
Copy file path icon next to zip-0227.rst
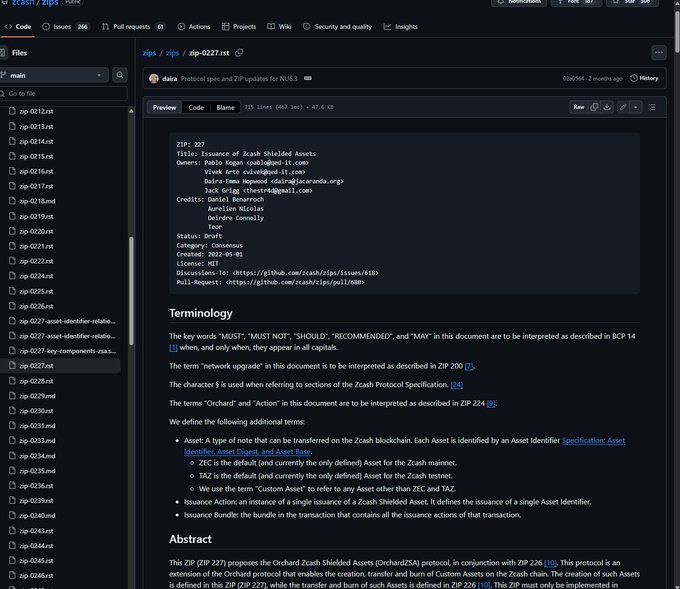[x=239, y=52]
